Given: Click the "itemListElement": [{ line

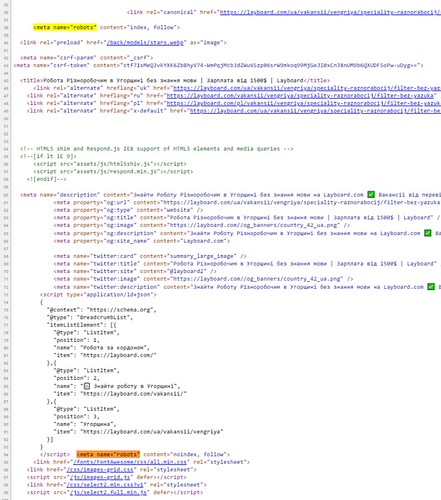Looking at the screenshot, I should (82, 325).
